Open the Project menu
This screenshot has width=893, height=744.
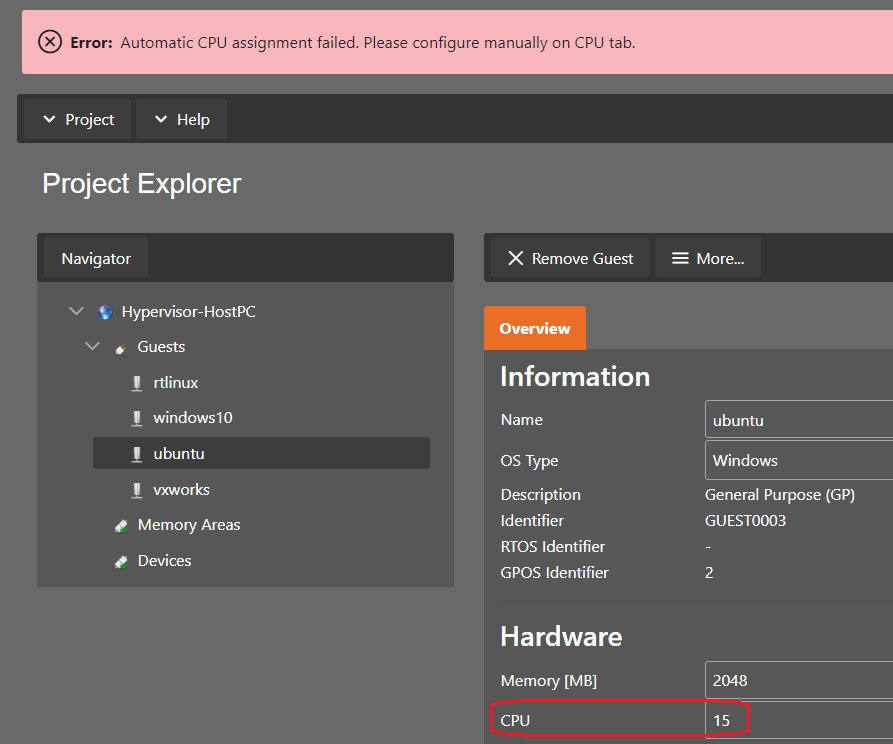tap(78, 120)
